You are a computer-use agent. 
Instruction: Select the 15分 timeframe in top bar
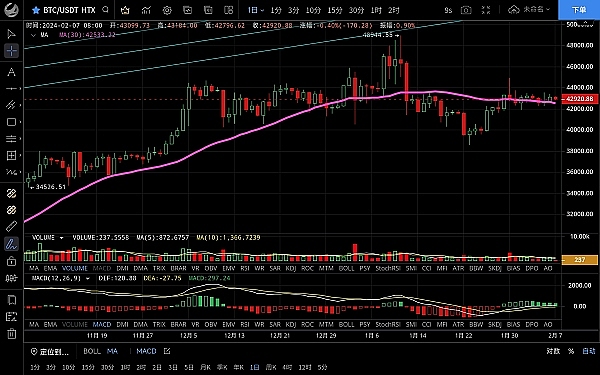[335, 10]
